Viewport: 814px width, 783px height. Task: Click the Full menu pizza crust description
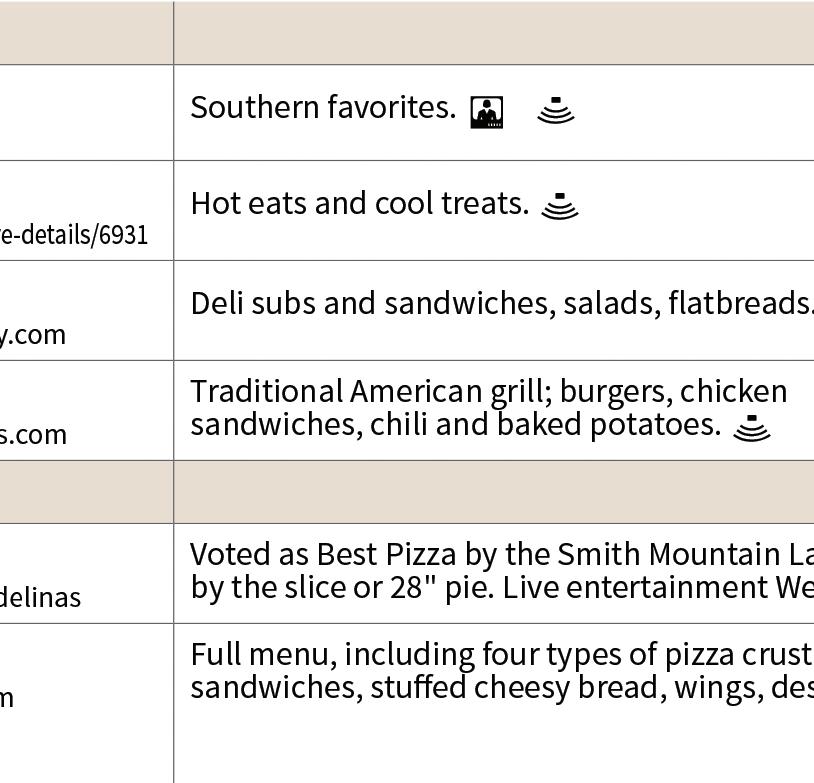tap(500, 654)
